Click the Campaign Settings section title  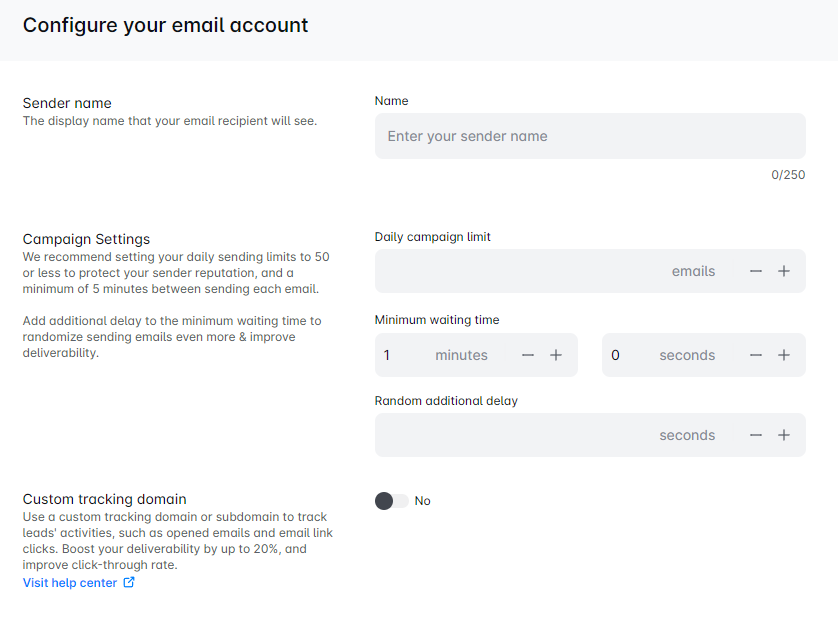[86, 239]
